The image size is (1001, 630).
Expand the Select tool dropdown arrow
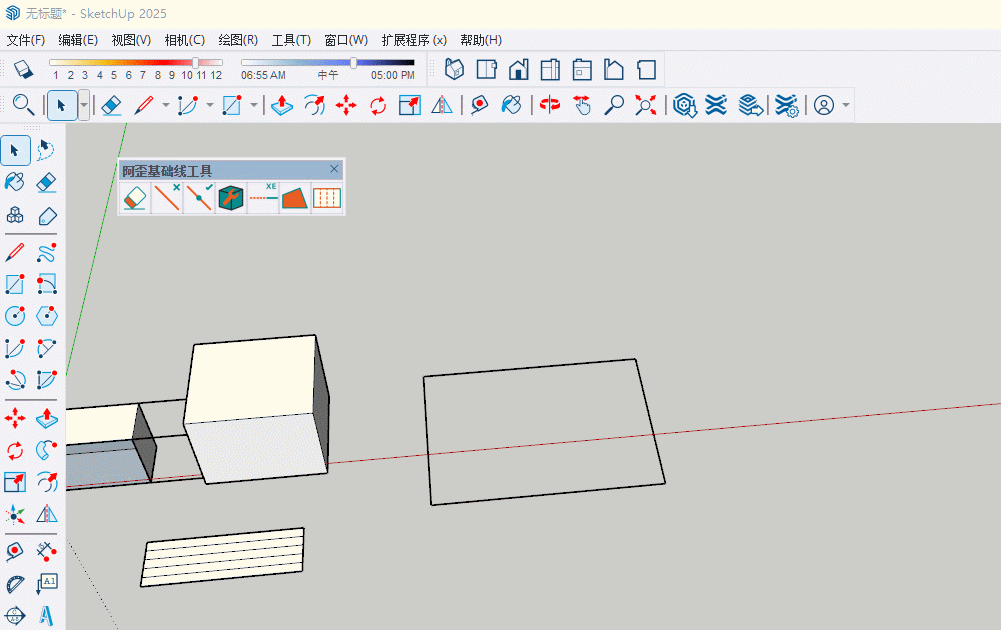[x=84, y=105]
